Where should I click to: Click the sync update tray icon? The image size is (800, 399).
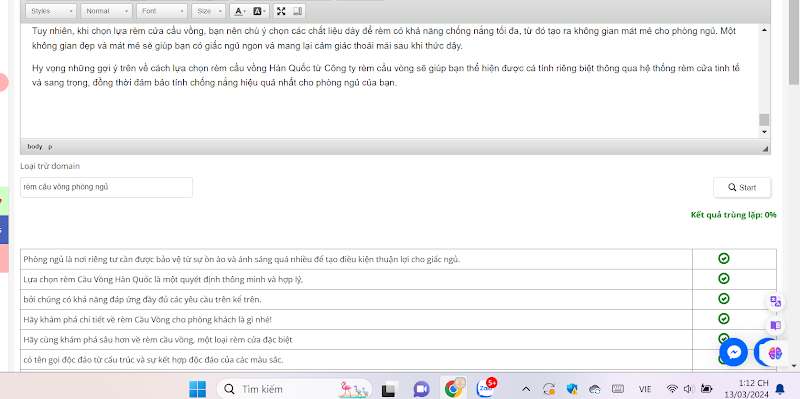point(549,389)
